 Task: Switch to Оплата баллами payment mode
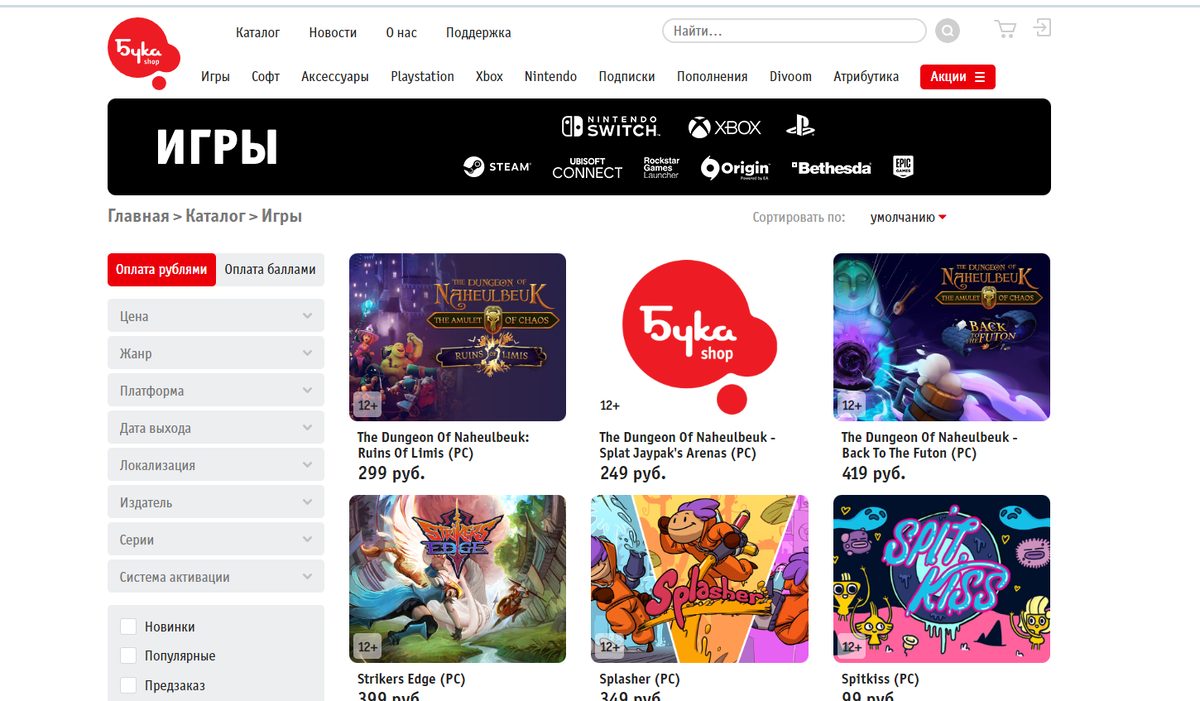pyautogui.click(x=270, y=269)
